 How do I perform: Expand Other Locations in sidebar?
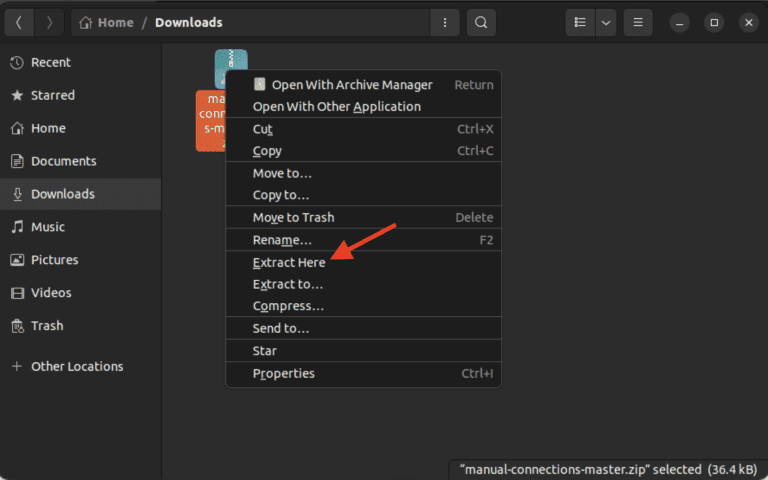point(76,366)
